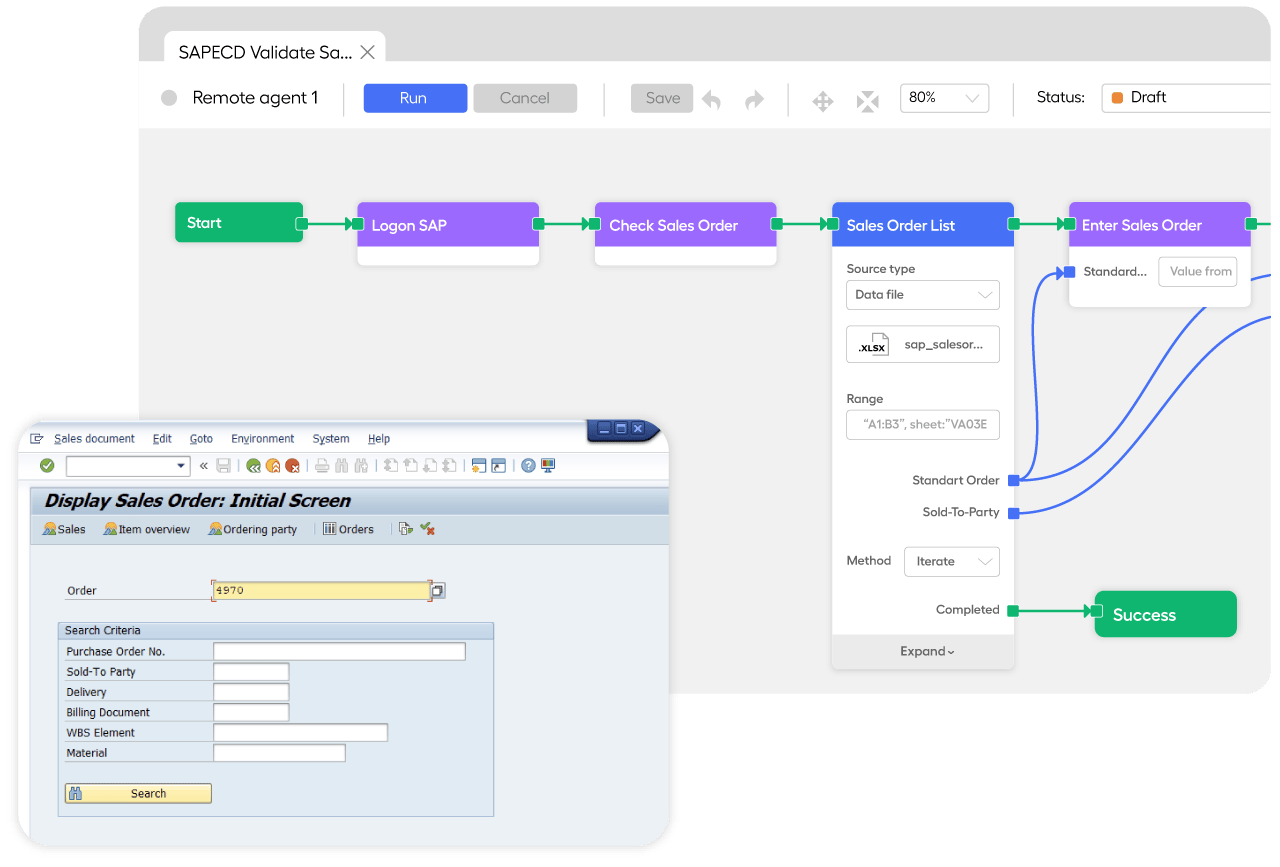Click the Redo arrow in workflow toolbar
The height and width of the screenshot is (867, 1280).
click(754, 99)
